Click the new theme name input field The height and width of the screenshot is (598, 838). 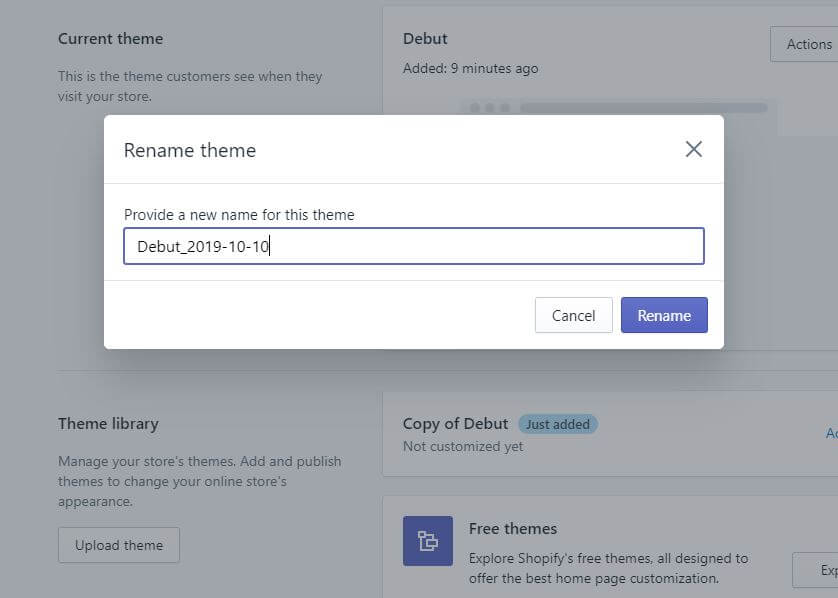(414, 246)
